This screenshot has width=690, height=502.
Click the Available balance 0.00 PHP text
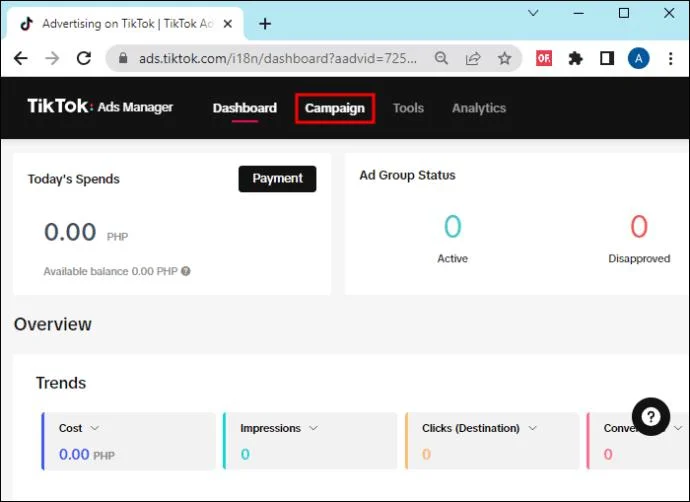(x=110, y=271)
